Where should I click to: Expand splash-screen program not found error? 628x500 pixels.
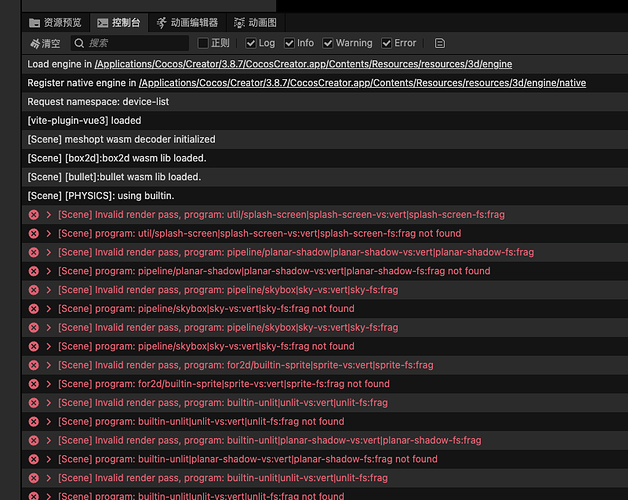(48, 234)
